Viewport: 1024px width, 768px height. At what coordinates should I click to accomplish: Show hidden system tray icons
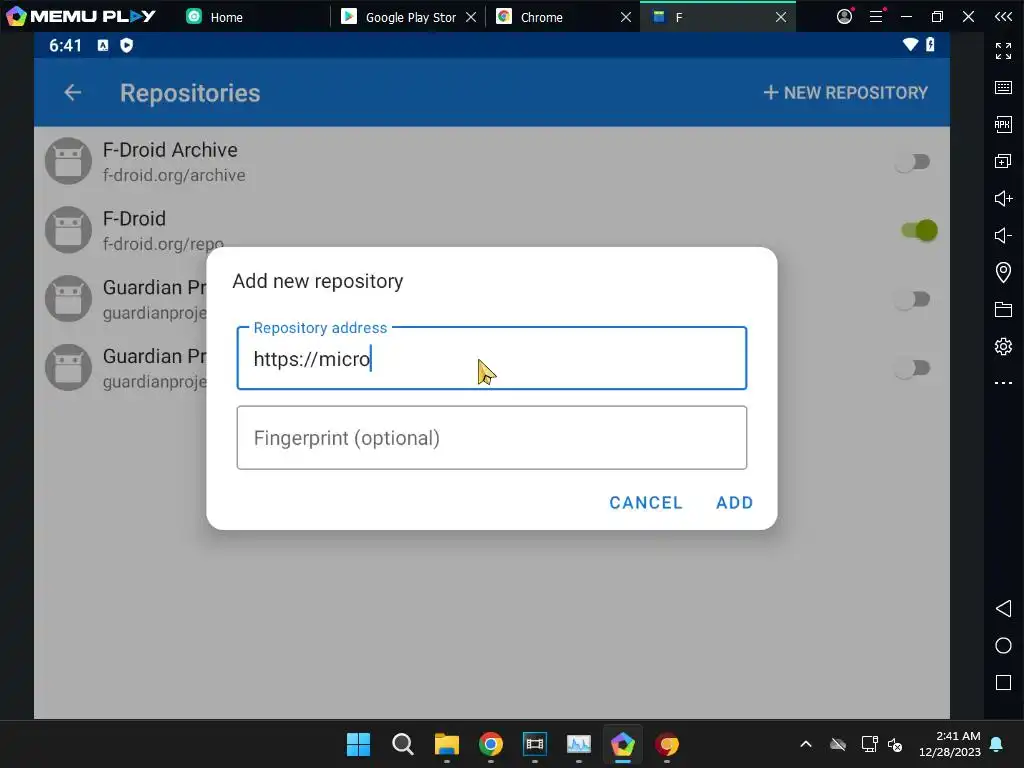(x=806, y=744)
